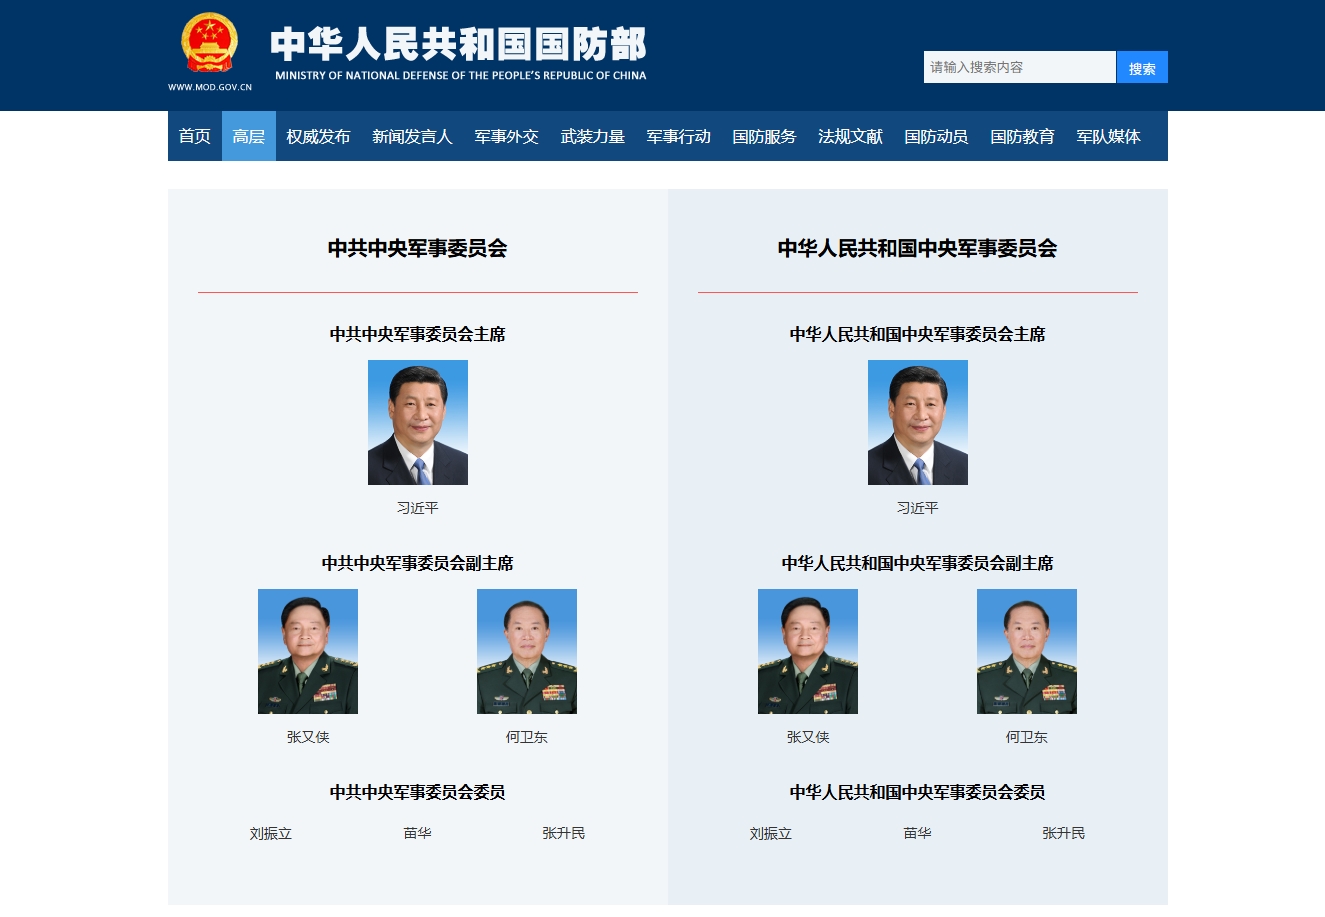Open the 军事外交 menu item
Viewport: 1325px width, 917px height.
click(506, 136)
